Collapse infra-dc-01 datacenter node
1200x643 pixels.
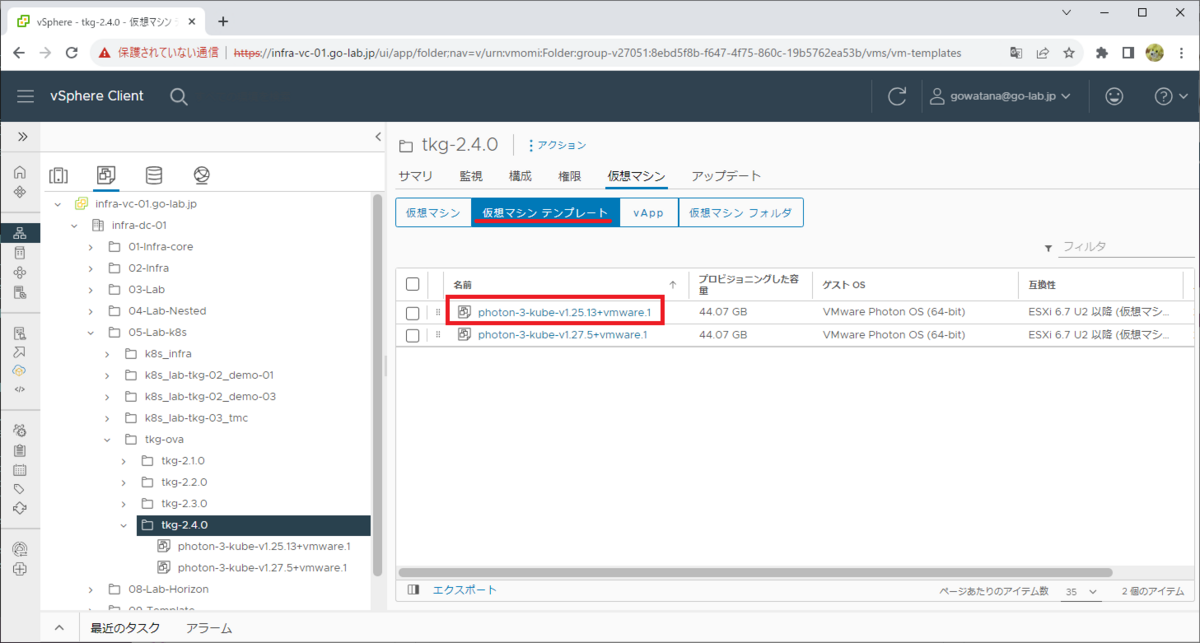point(74,225)
